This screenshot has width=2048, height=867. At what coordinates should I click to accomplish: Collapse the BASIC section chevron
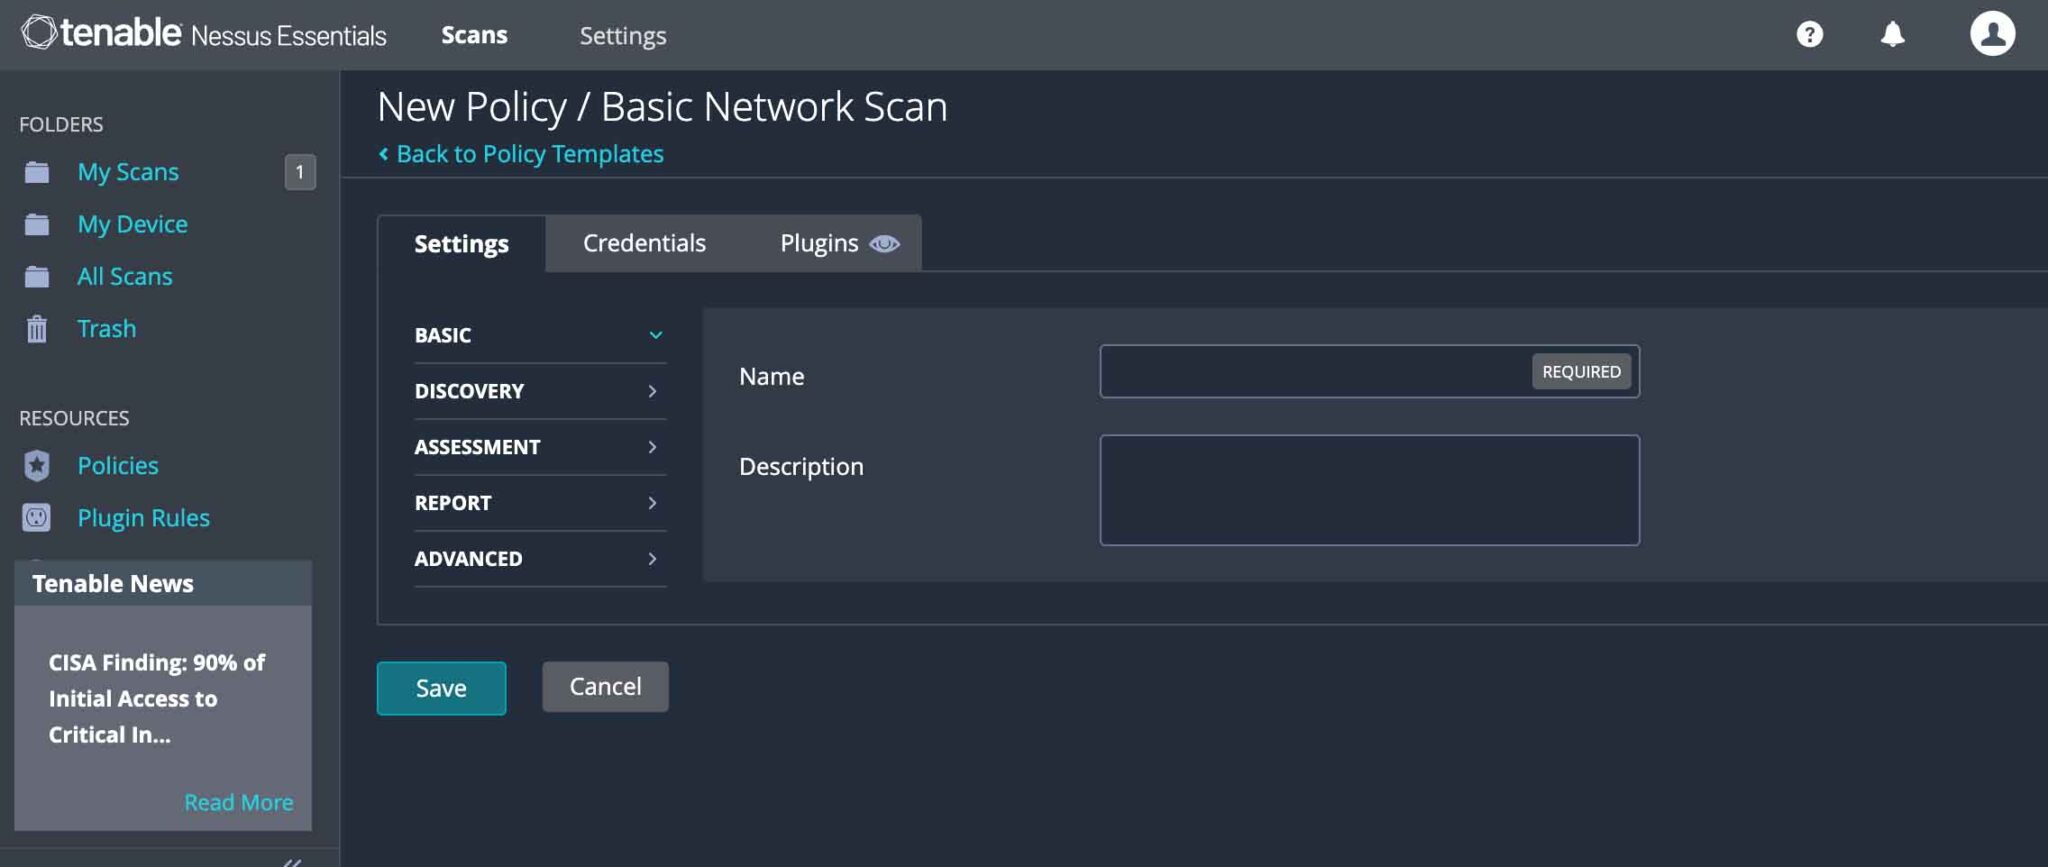655,335
